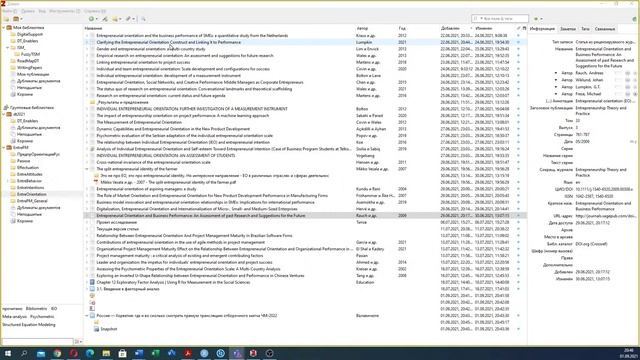Open the New Library toolbar dropdown
This screenshot has height=360, width=640.
[18, 19]
